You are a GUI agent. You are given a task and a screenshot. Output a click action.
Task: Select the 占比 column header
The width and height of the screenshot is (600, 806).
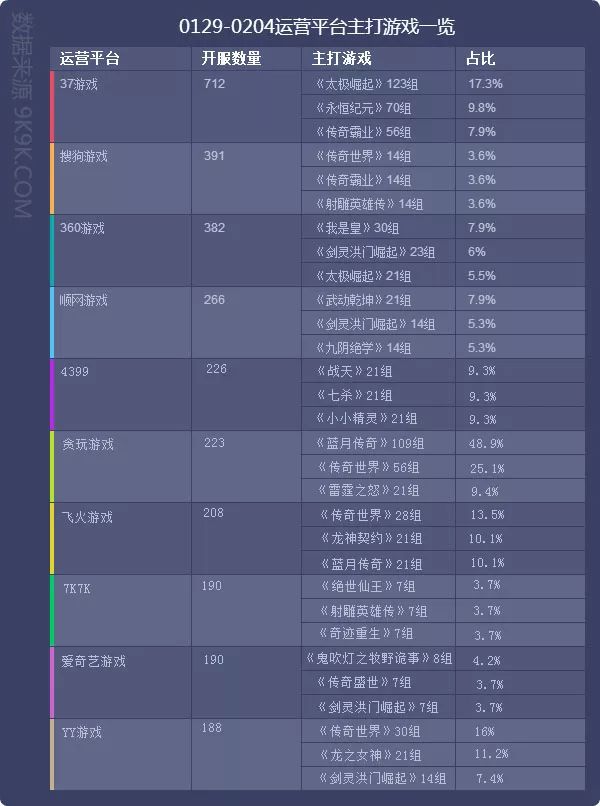pos(480,59)
